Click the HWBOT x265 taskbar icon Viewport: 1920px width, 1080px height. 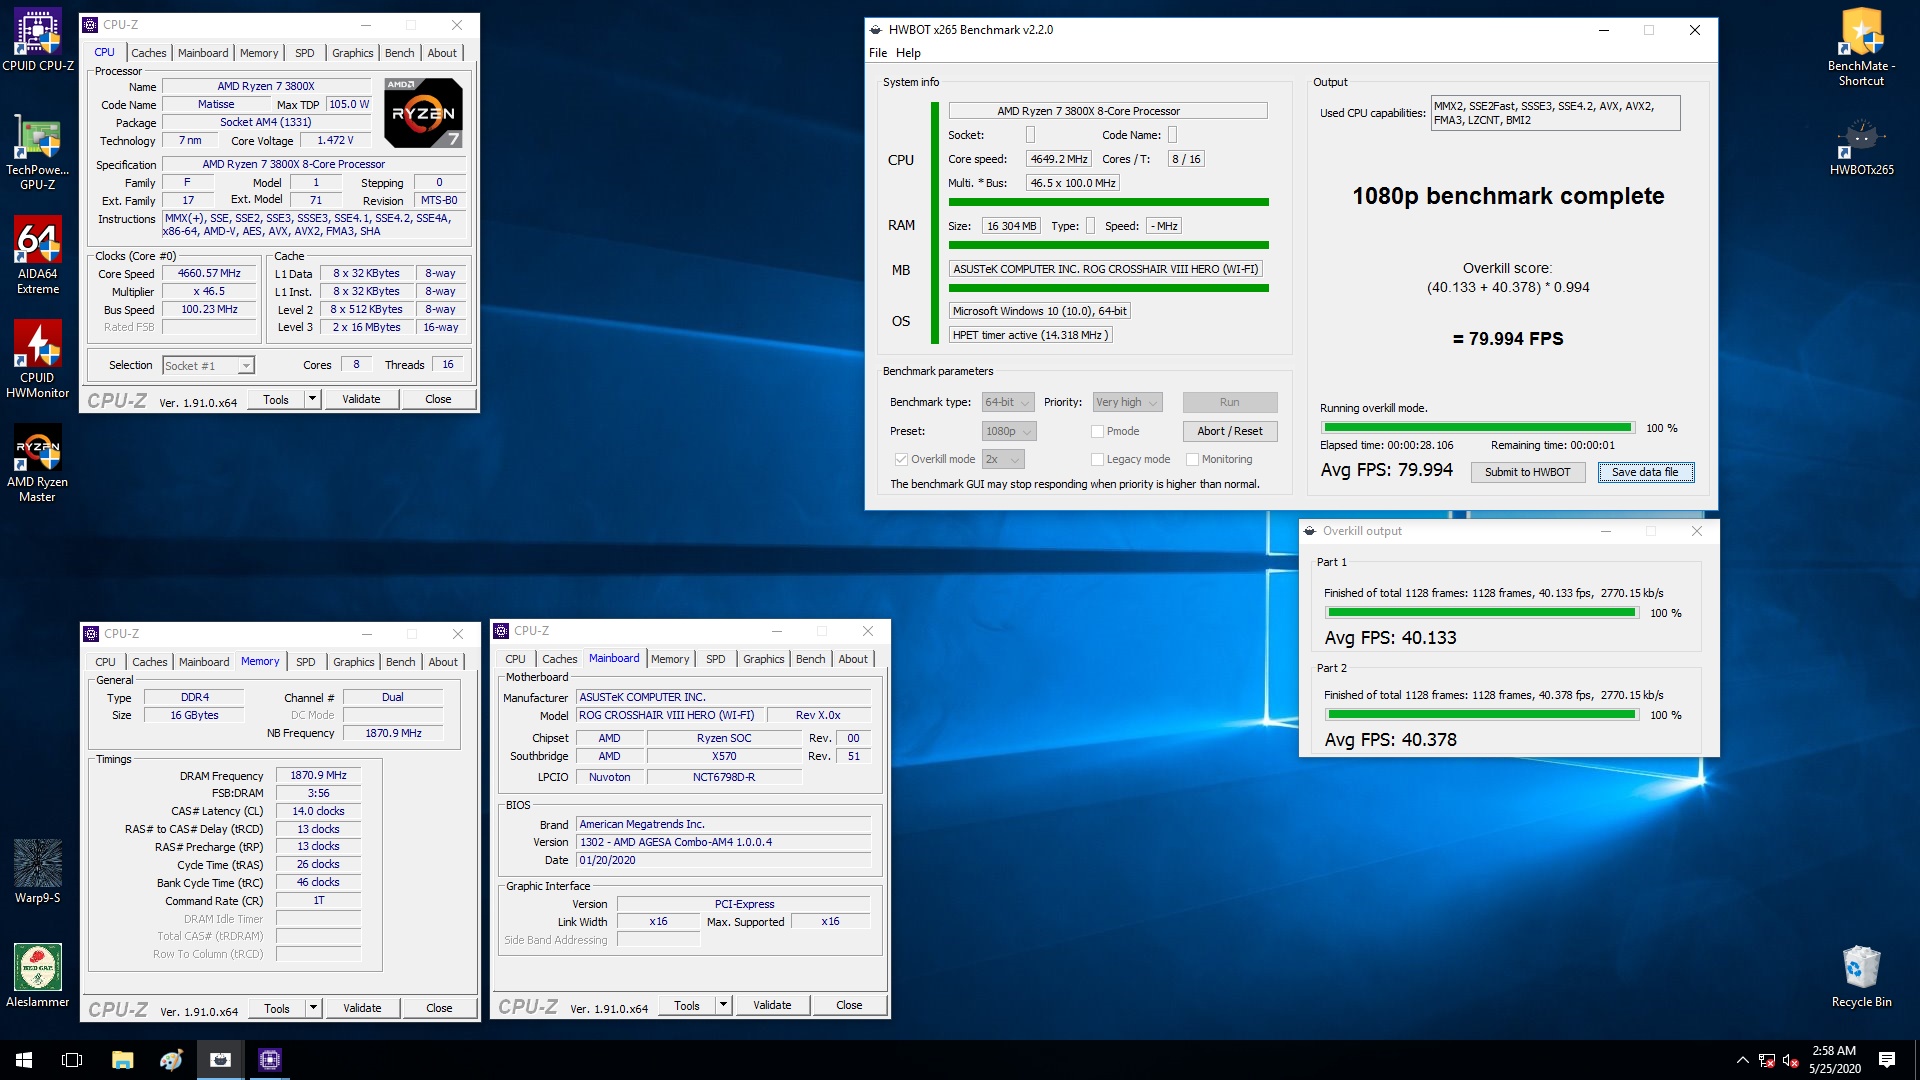tap(220, 1060)
